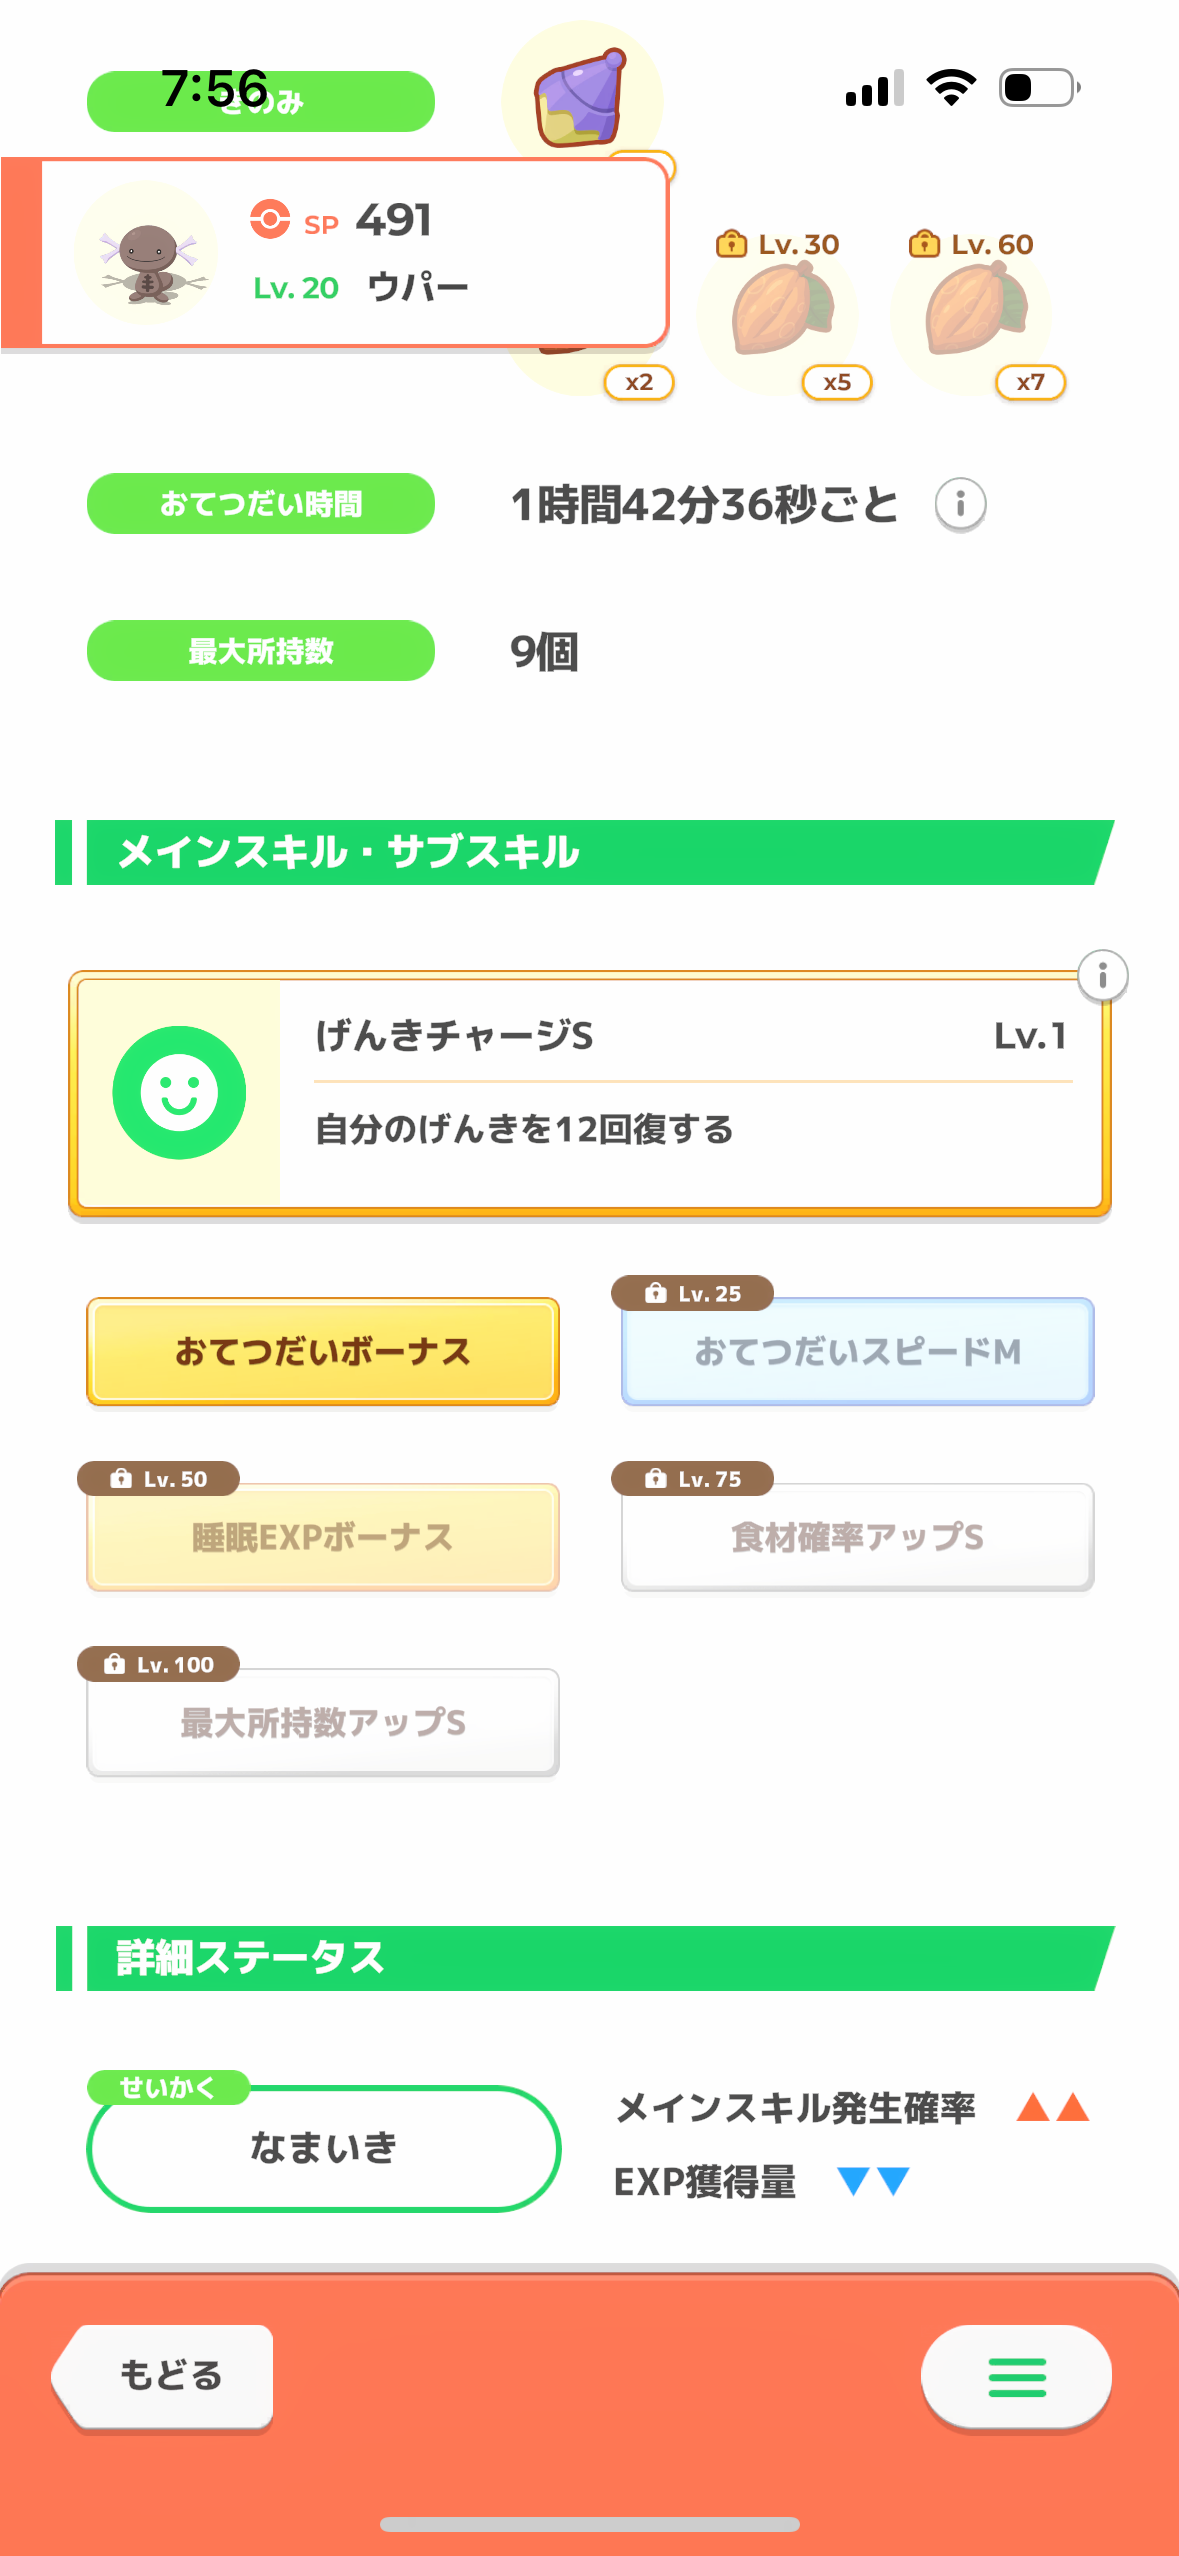Select おてつだいボーナス sub skill
The width and height of the screenshot is (1179, 2556).
(x=322, y=1352)
